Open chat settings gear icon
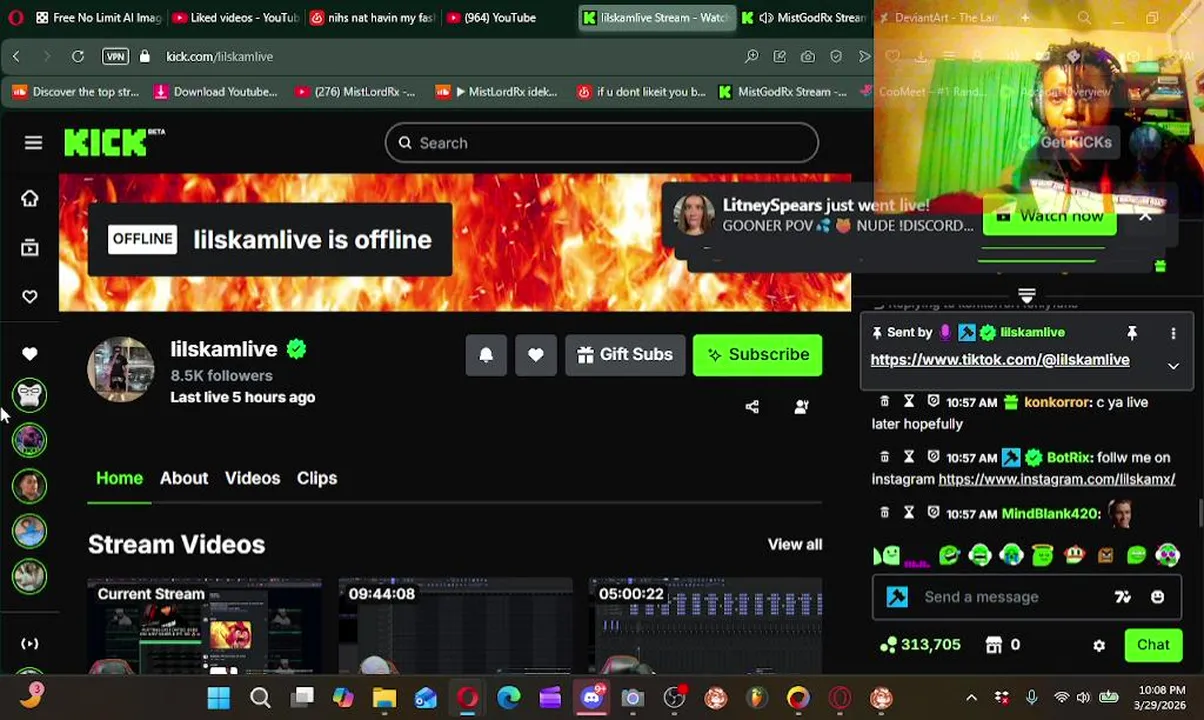Viewport: 1204px width, 720px height. click(1099, 645)
